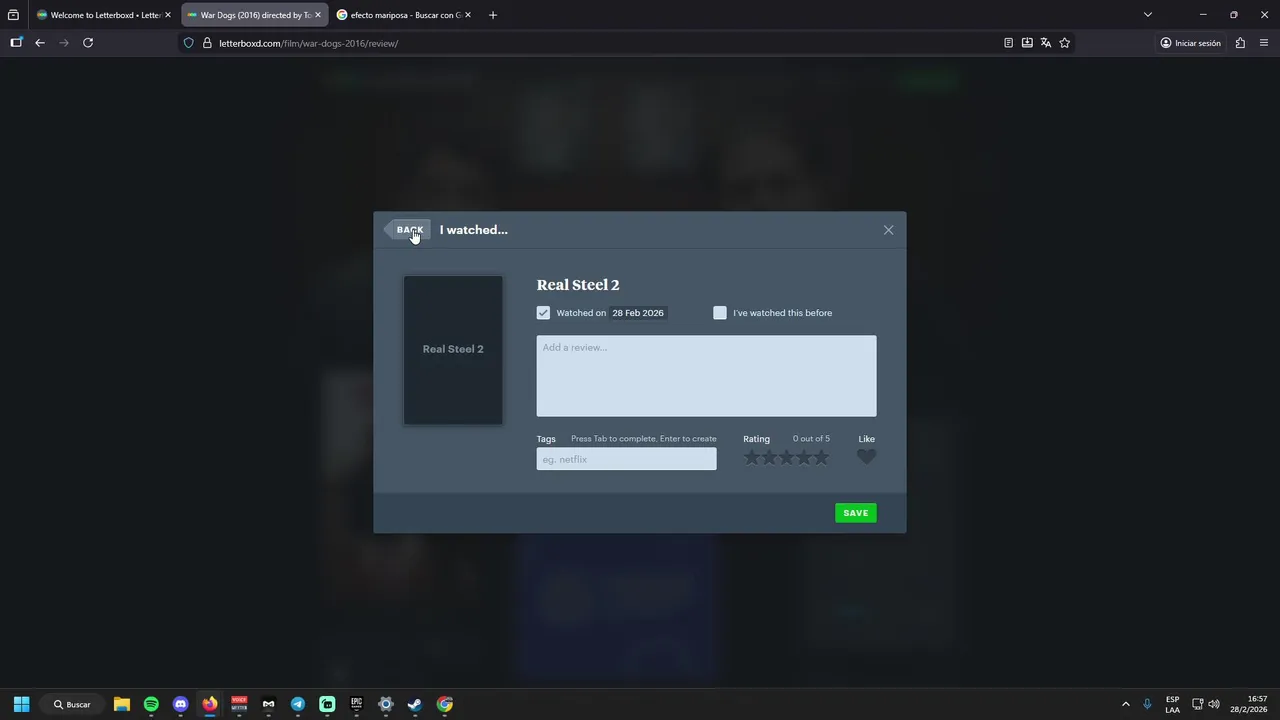1280x720 pixels.
Task: Click the 'ESP LAA' language indicator
Action: pyautogui.click(x=1172, y=704)
